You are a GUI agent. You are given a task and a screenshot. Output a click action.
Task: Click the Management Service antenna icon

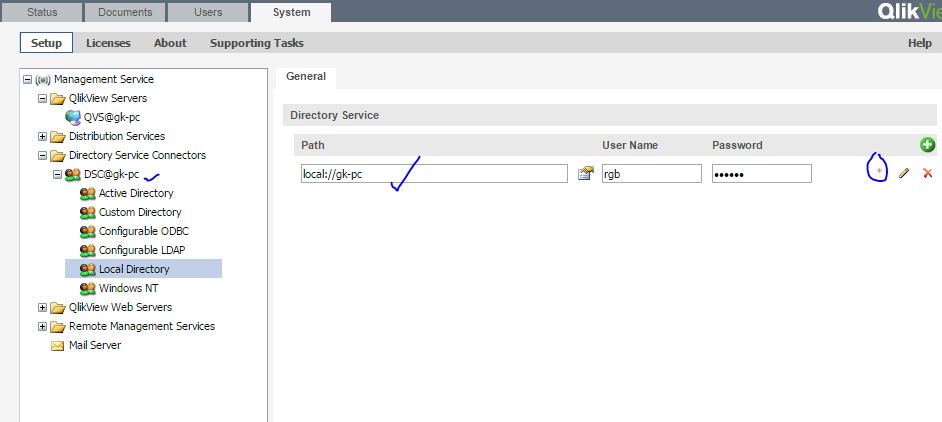43,79
